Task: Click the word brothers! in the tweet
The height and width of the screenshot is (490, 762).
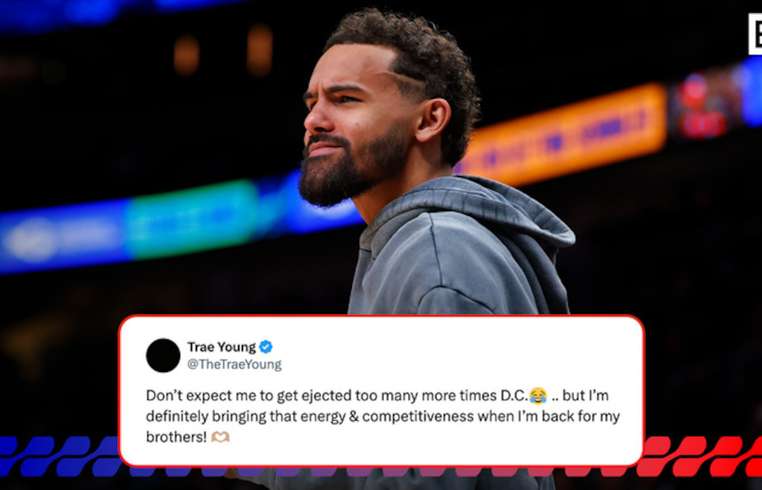Action: click(176, 437)
